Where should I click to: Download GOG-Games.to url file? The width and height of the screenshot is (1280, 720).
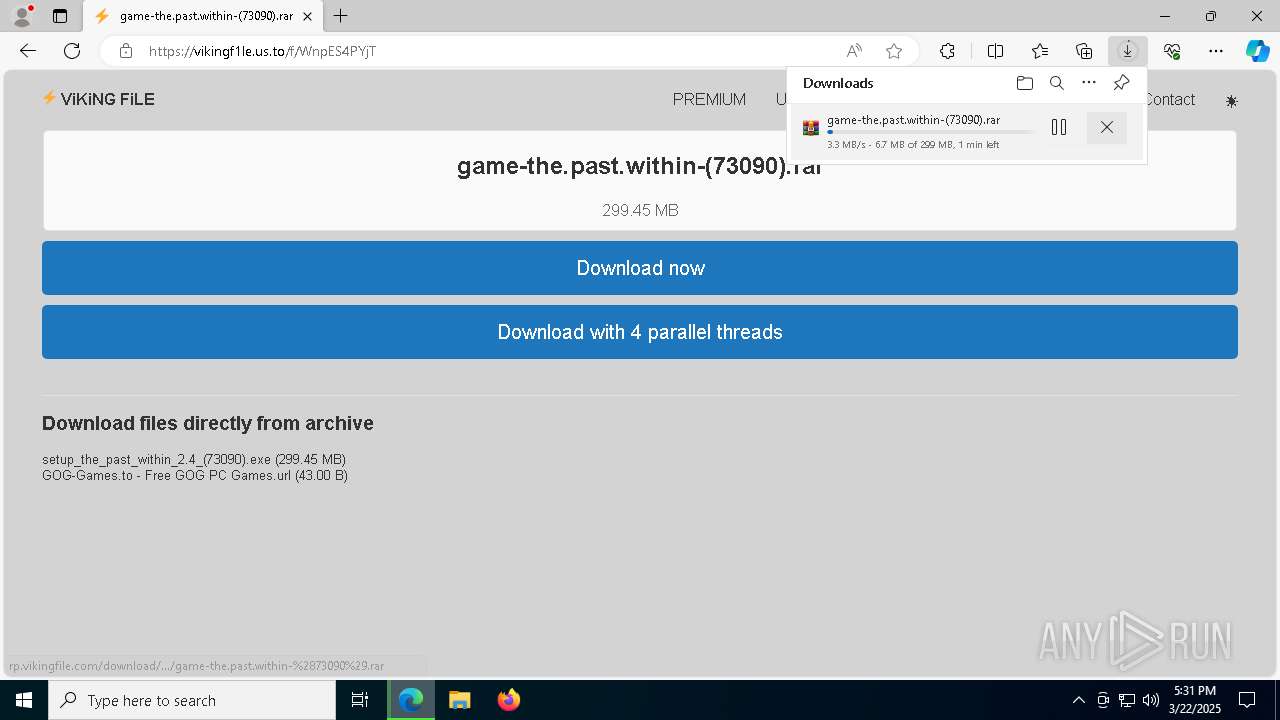click(195, 476)
